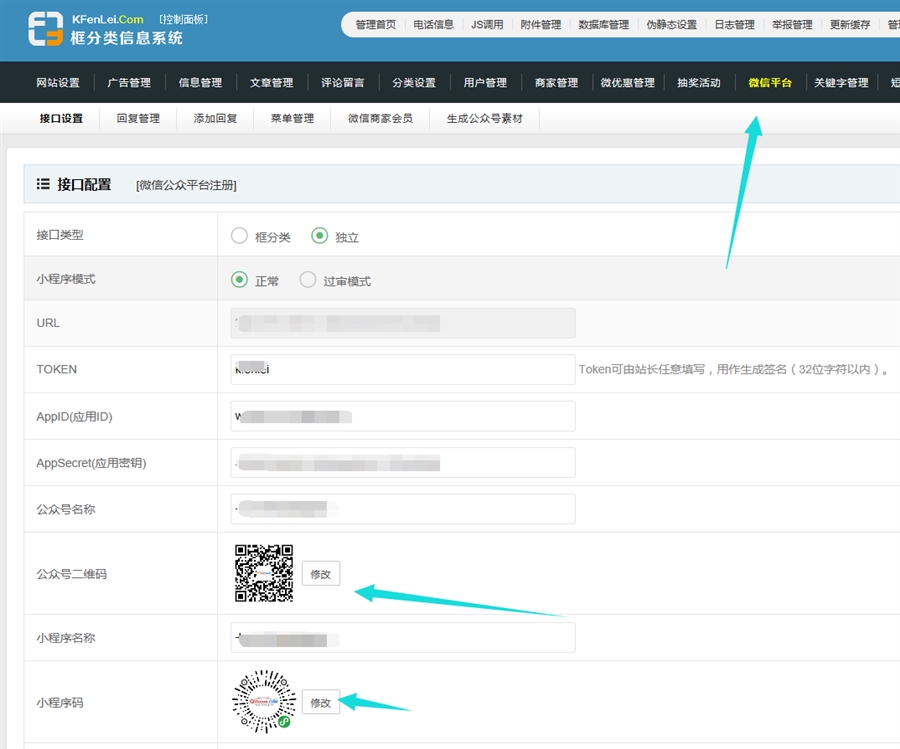
Task: Choose 过审模式 mini program mode
Action: pyautogui.click(x=307, y=280)
